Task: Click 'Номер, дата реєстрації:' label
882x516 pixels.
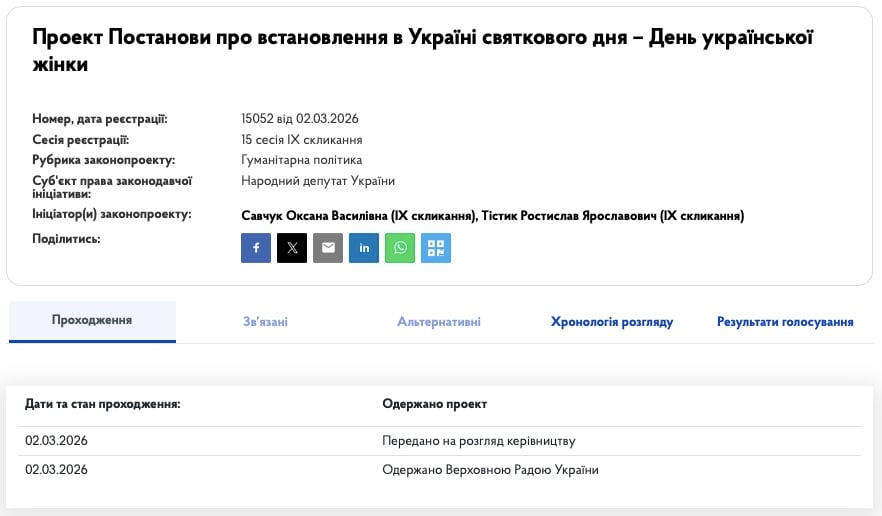Action: (100, 119)
